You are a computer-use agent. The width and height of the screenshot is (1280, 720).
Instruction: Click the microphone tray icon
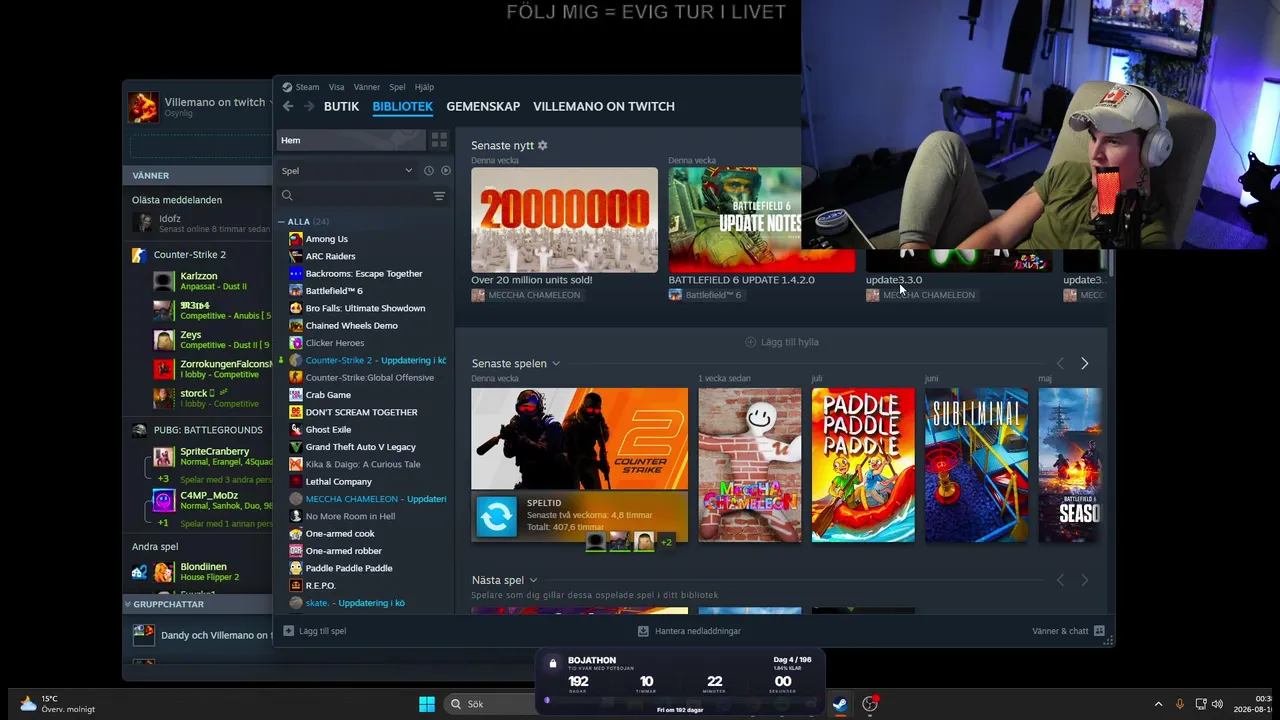[x=1180, y=704]
